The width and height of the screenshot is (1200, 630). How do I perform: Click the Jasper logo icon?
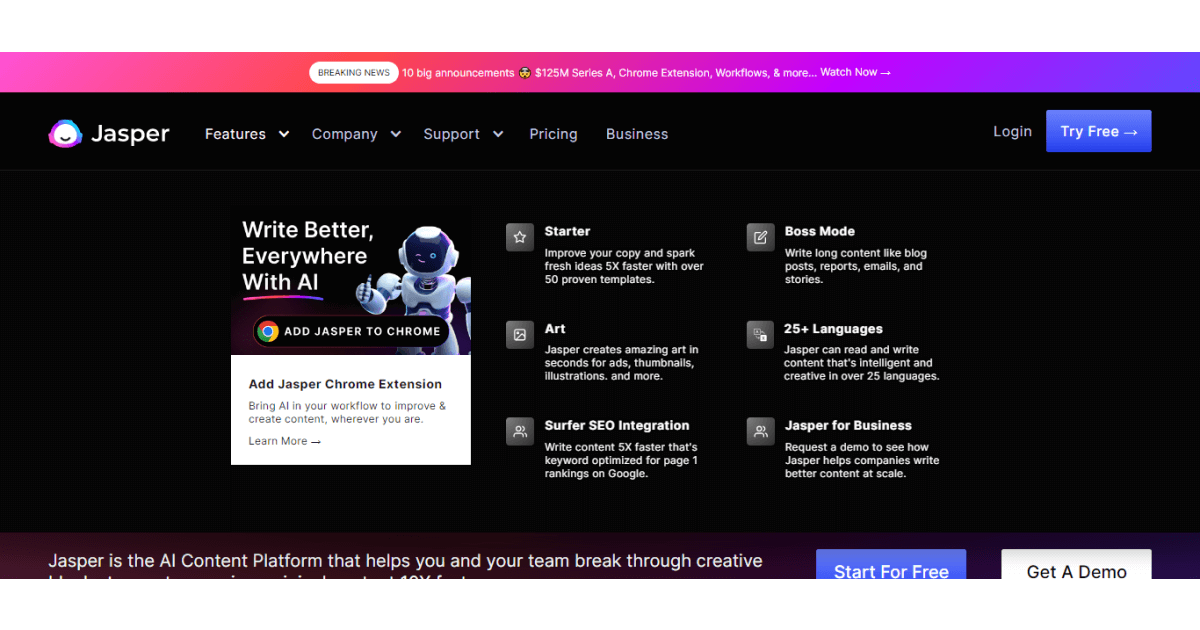(x=65, y=134)
